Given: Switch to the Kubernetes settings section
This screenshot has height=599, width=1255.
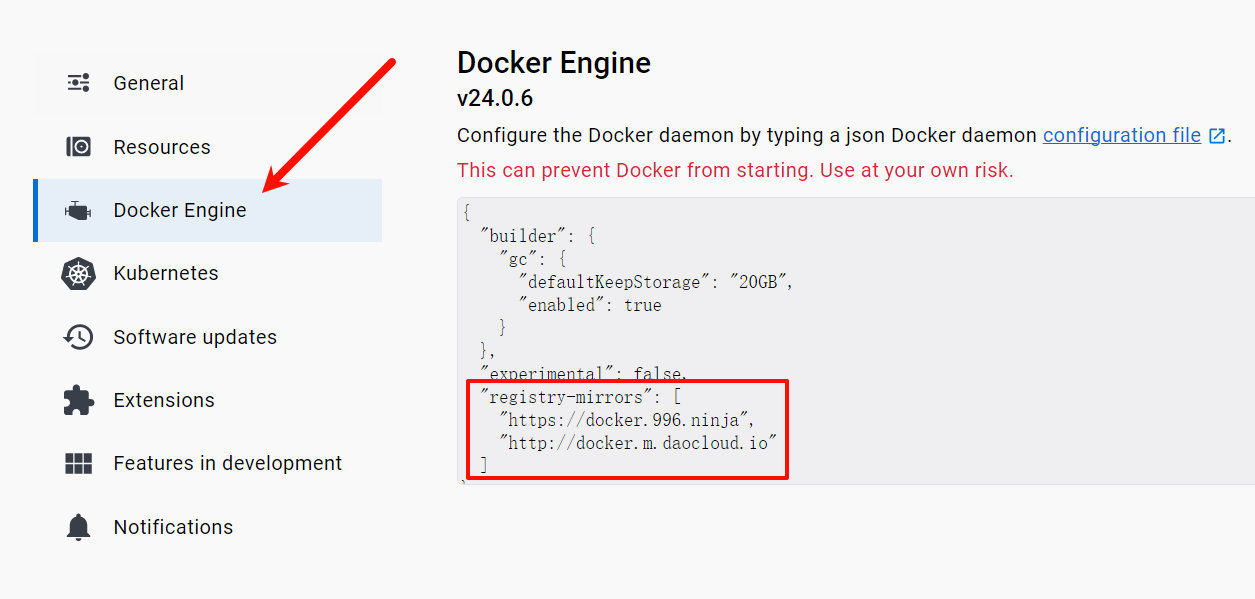Looking at the screenshot, I should pyautogui.click(x=165, y=273).
